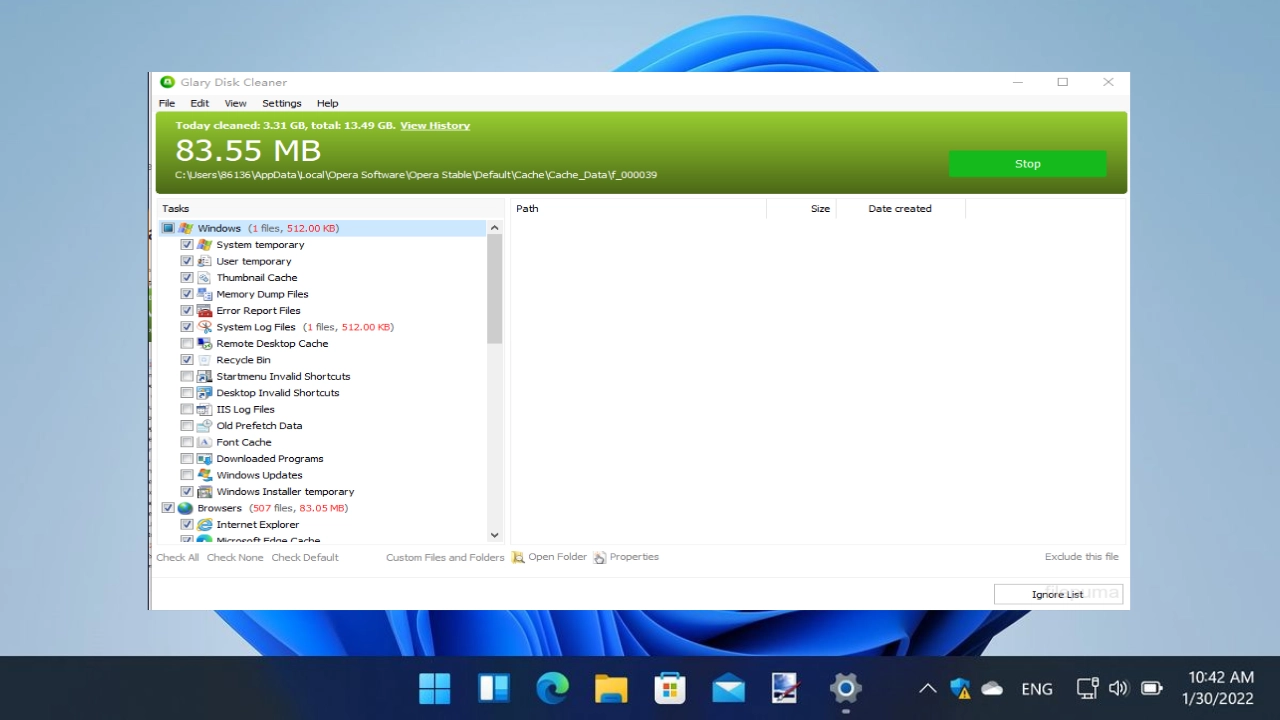This screenshot has width=1280, height=720.
Task: Click the Old Prefetch Data icon
Action: 205,426
